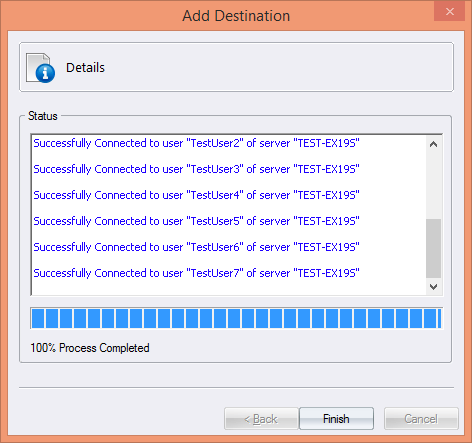472x443 pixels.
Task: Click the Status group label
Action: pos(43,116)
